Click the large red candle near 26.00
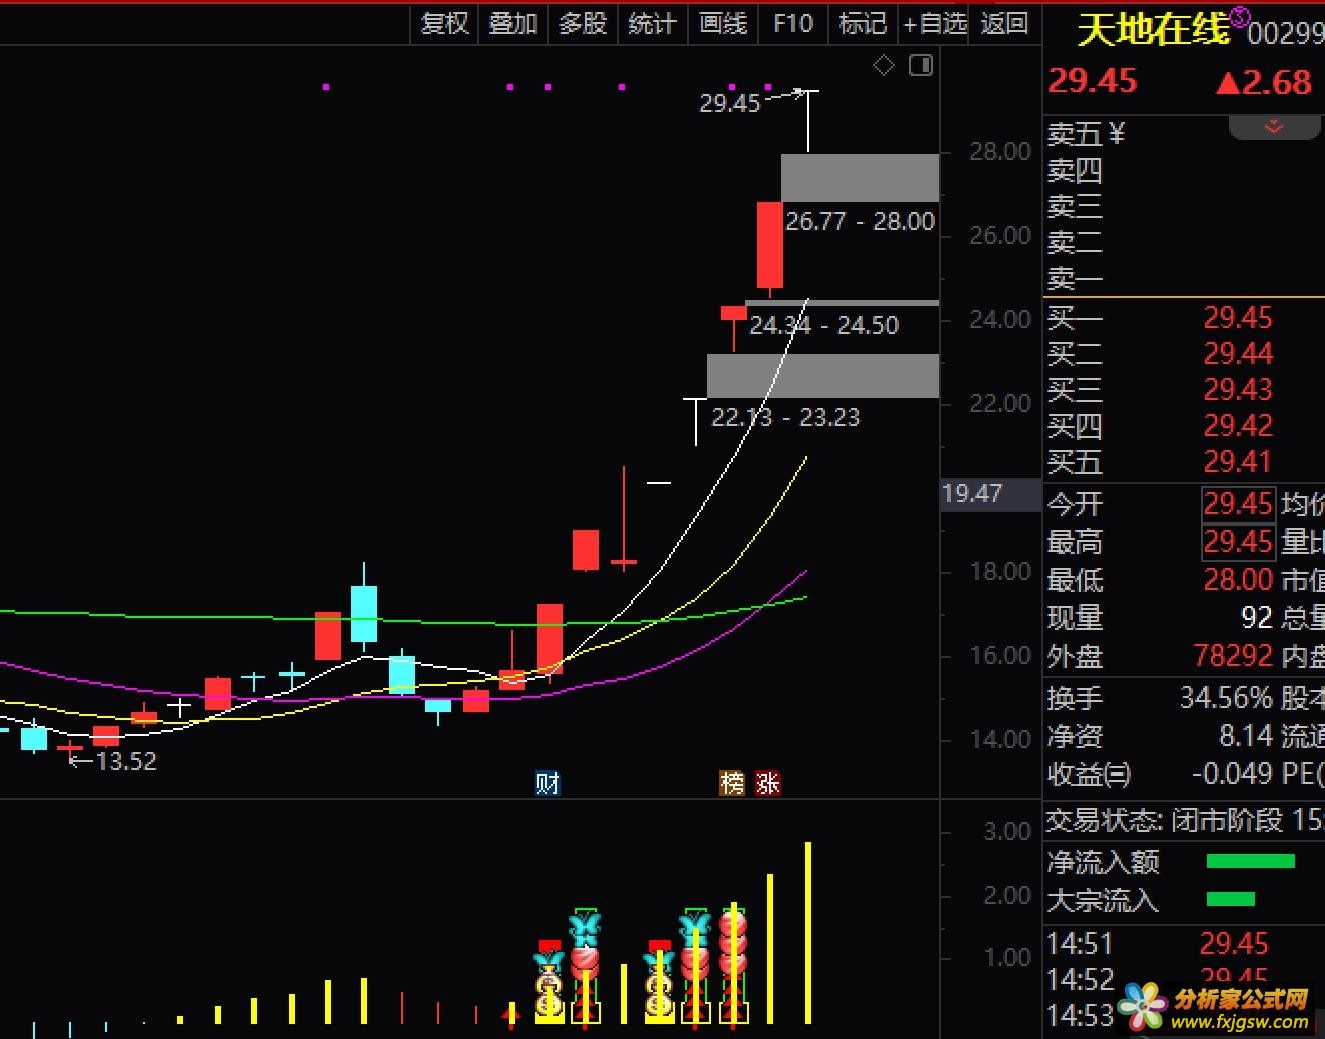The height and width of the screenshot is (1039, 1325). [x=769, y=245]
